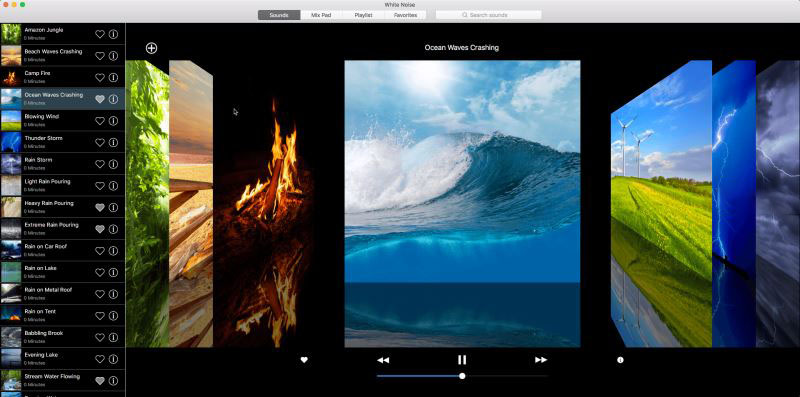Click the Search sounds field
The image size is (800, 397).
(x=488, y=15)
